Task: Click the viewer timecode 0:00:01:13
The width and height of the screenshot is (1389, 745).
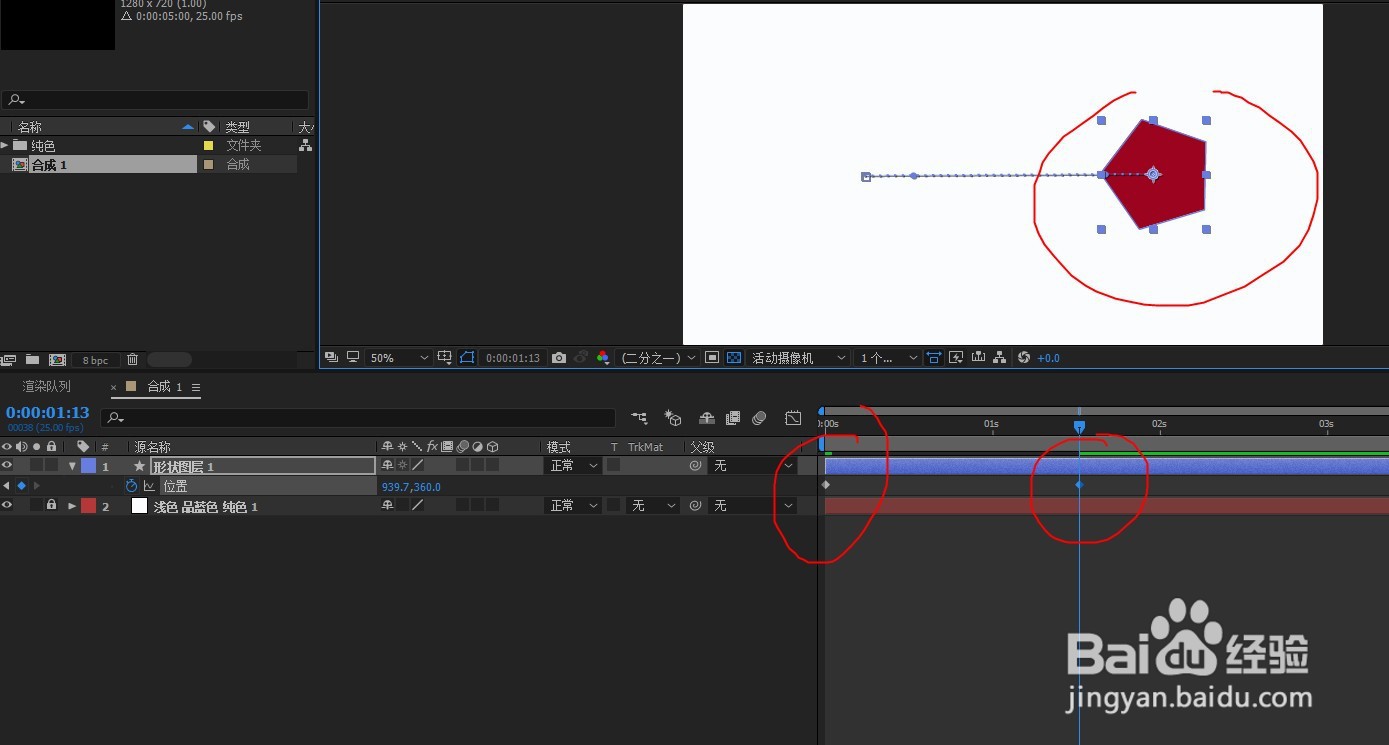Action: 513,358
